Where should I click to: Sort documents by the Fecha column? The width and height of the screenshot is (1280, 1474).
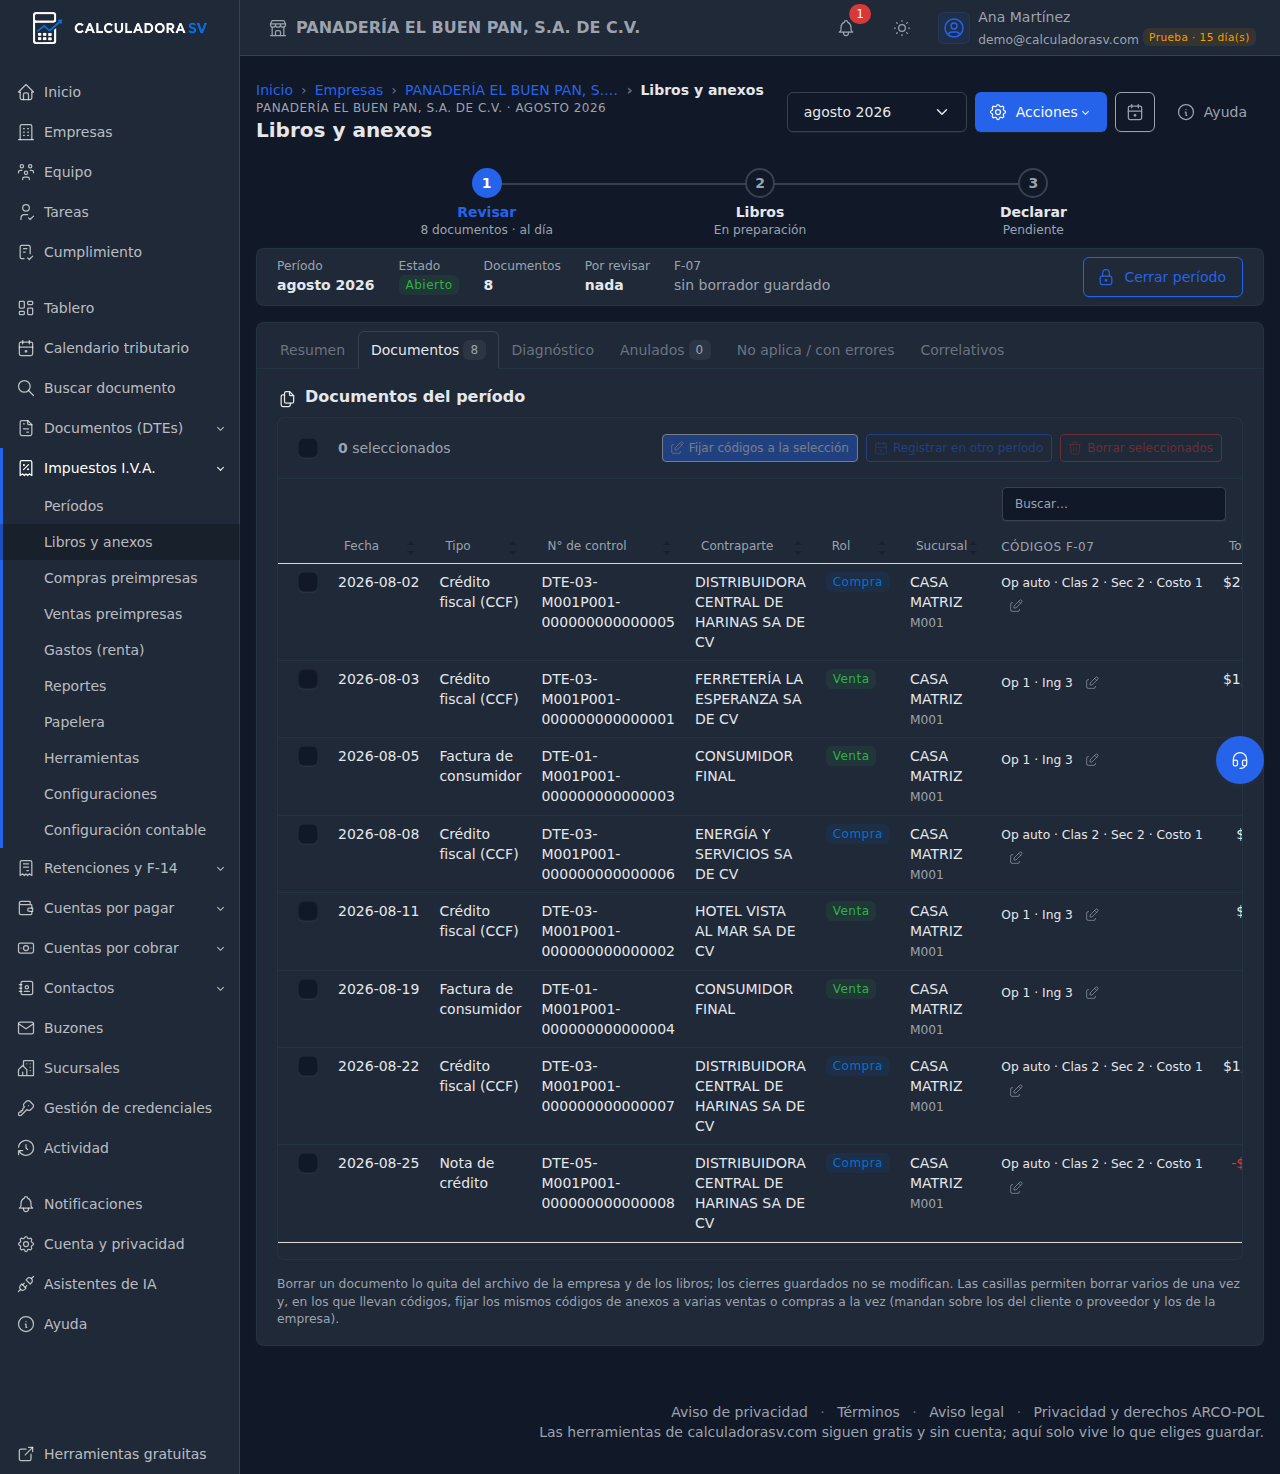click(378, 546)
